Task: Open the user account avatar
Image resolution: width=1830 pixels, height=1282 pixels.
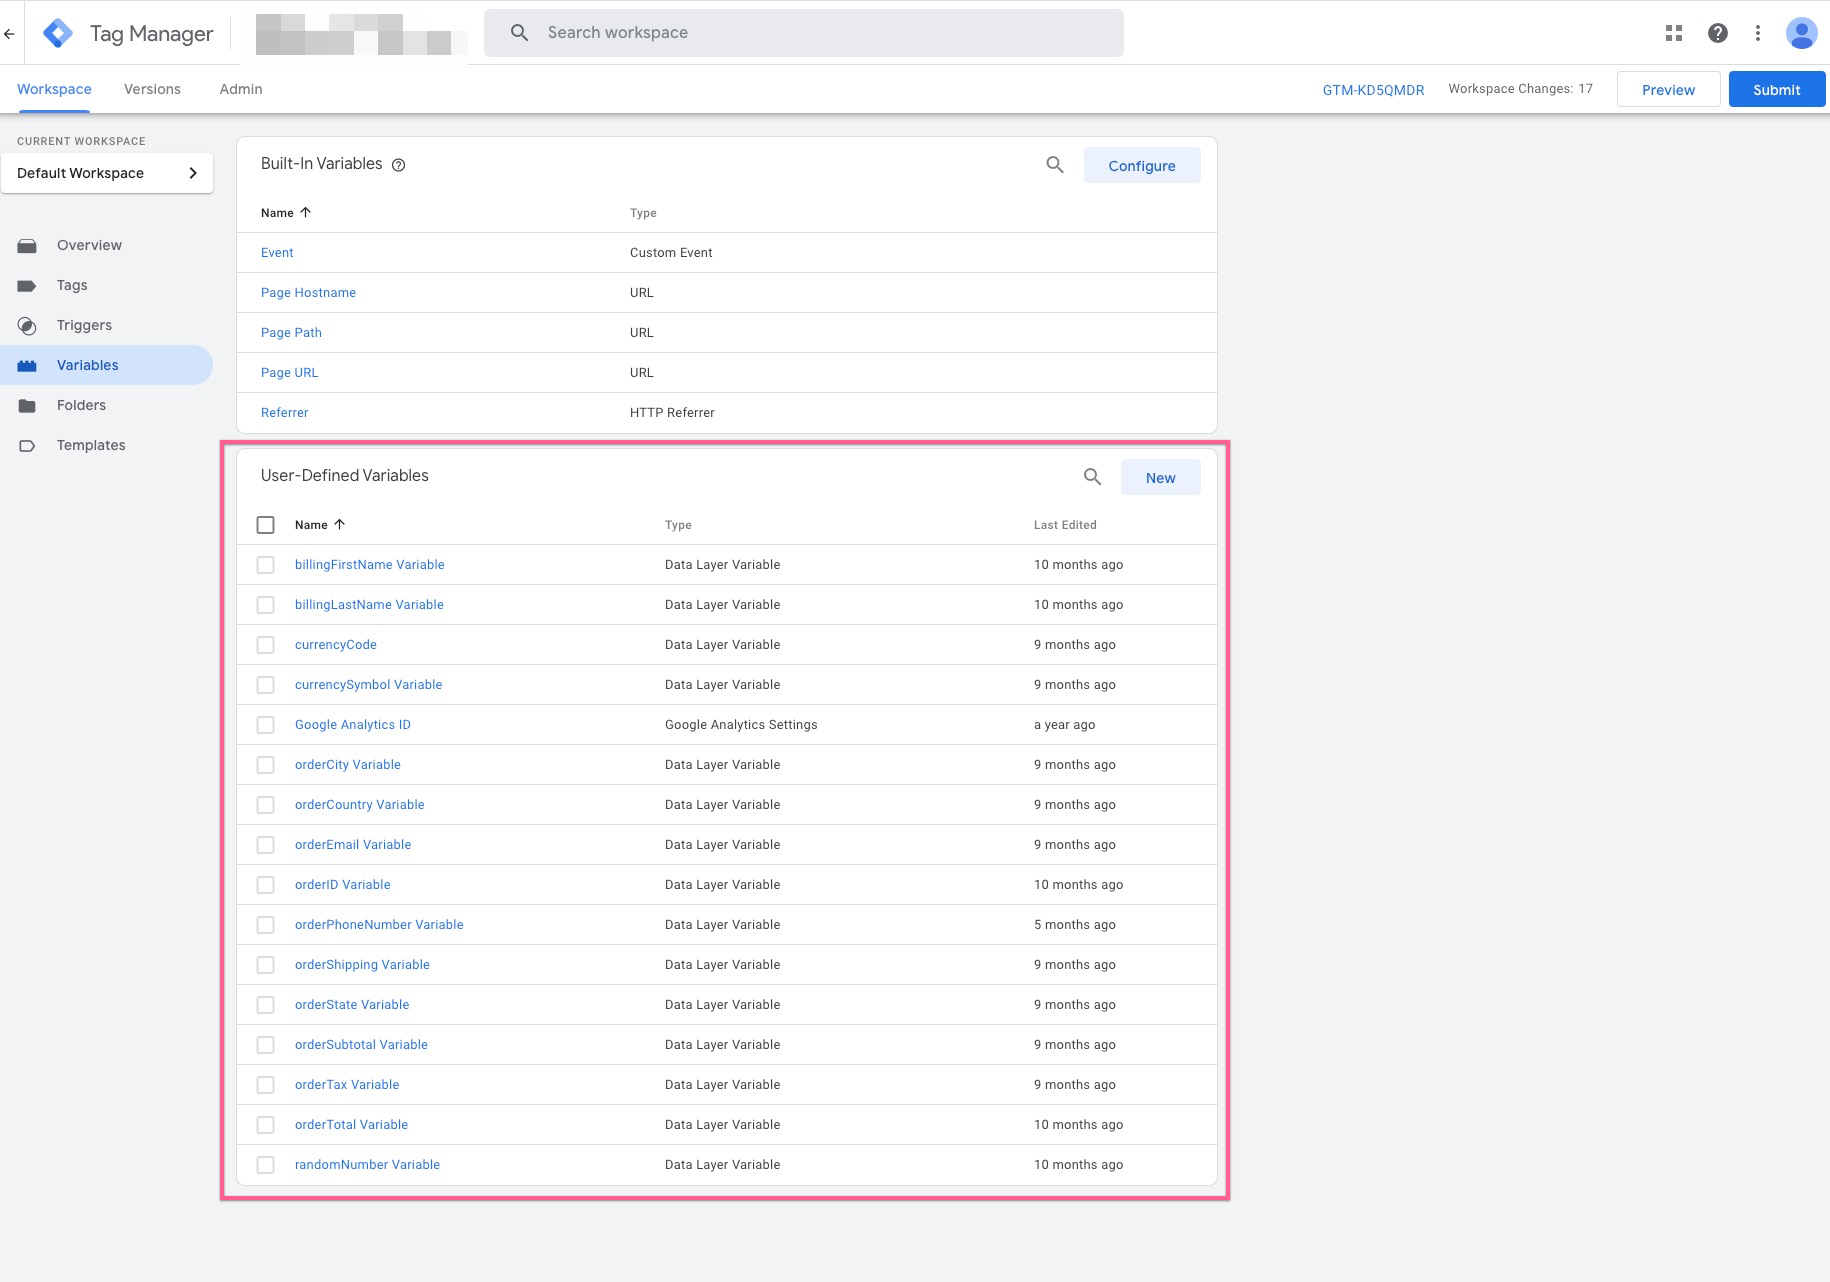Action: click(x=1802, y=33)
